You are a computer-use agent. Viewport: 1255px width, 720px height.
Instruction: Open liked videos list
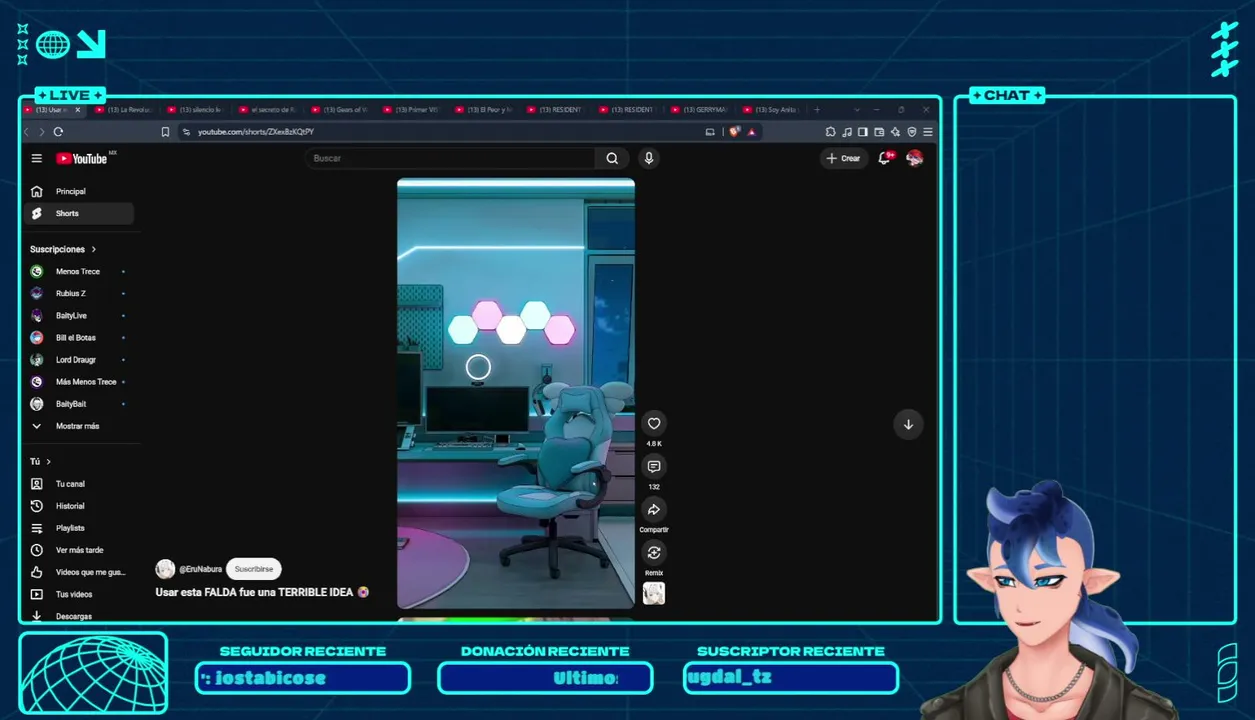coord(78,572)
